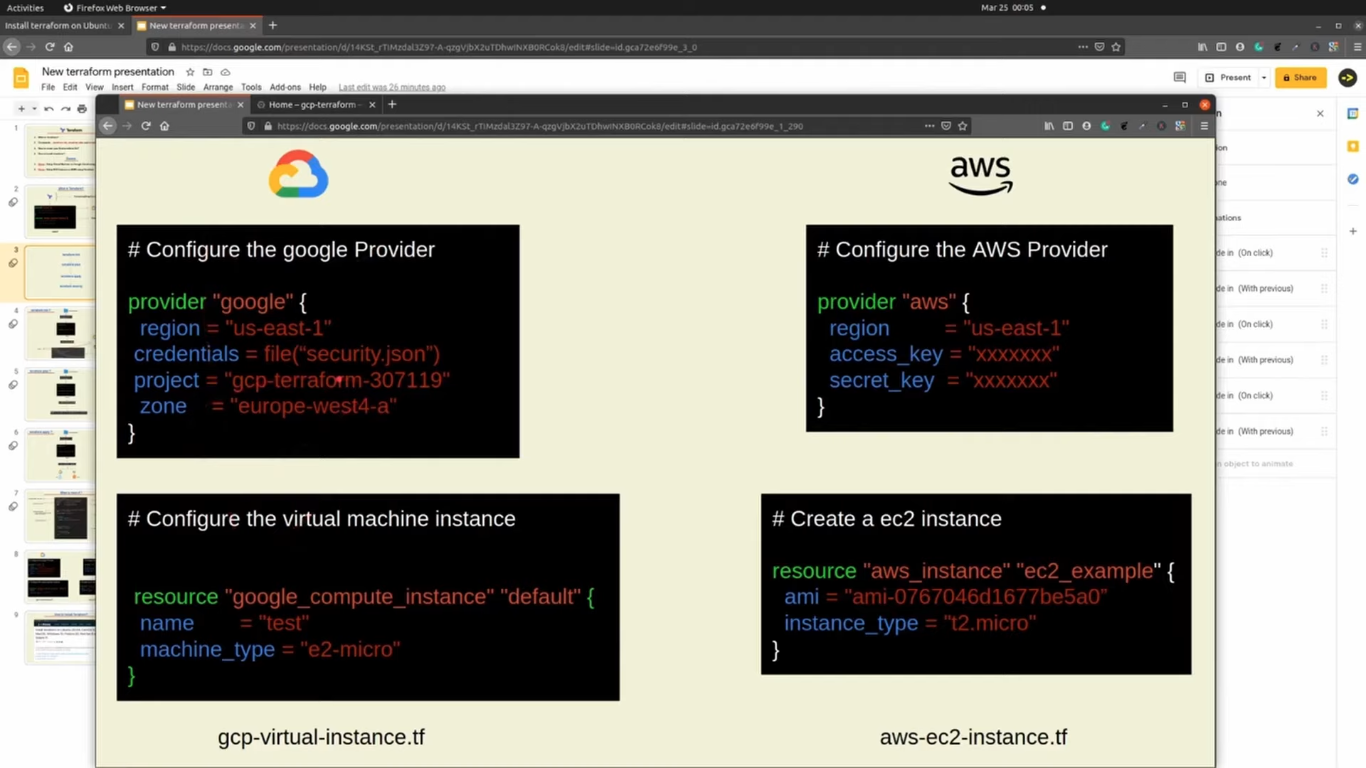The width and height of the screenshot is (1366, 768).
Task: Click the move-to-folder icon beside the title
Action: [207, 72]
